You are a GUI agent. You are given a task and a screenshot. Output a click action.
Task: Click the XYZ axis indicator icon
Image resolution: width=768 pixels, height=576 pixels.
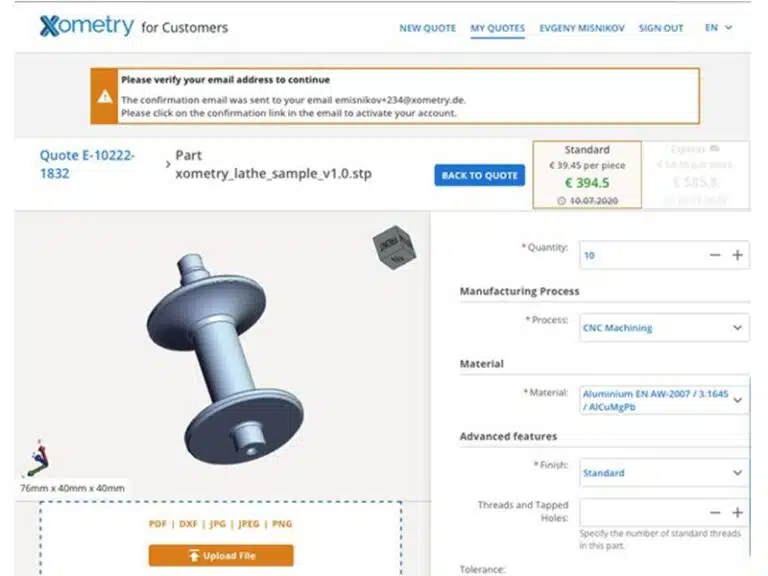pos(35,458)
